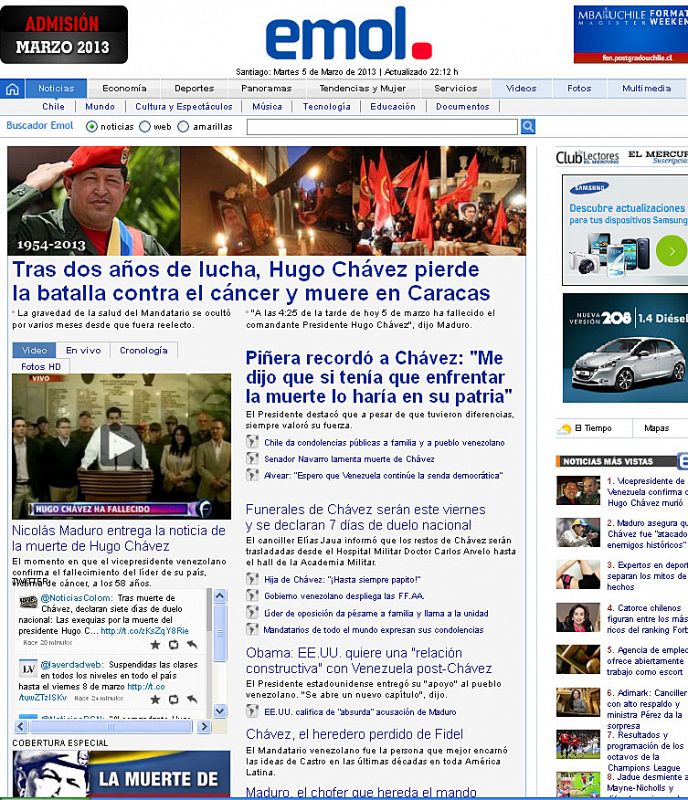Click the magnifier search button
688x800 pixels.
tap(528, 127)
